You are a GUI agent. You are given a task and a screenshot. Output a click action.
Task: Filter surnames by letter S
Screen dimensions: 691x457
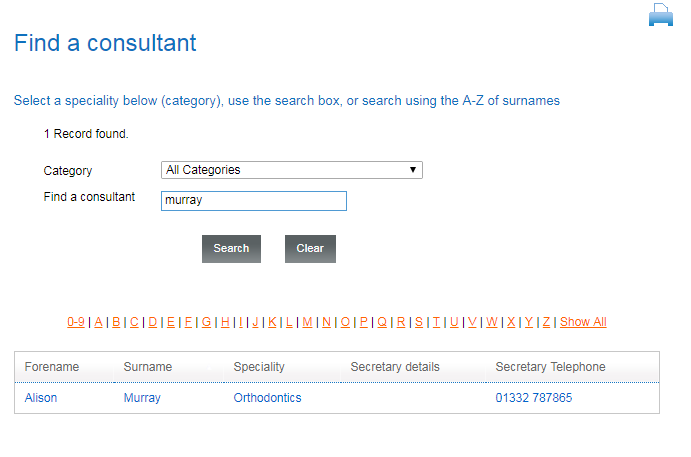419,322
